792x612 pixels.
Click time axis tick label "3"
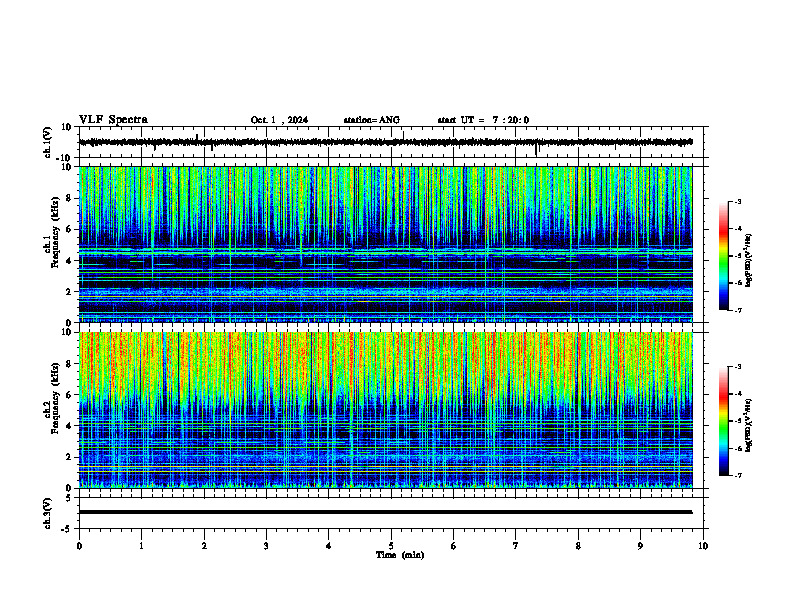(x=266, y=546)
